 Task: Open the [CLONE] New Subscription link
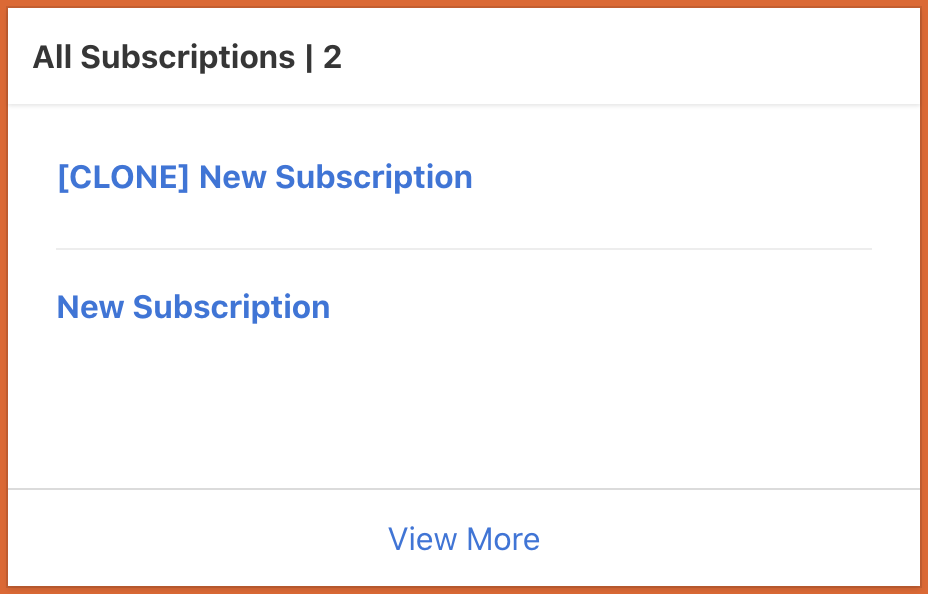click(264, 178)
